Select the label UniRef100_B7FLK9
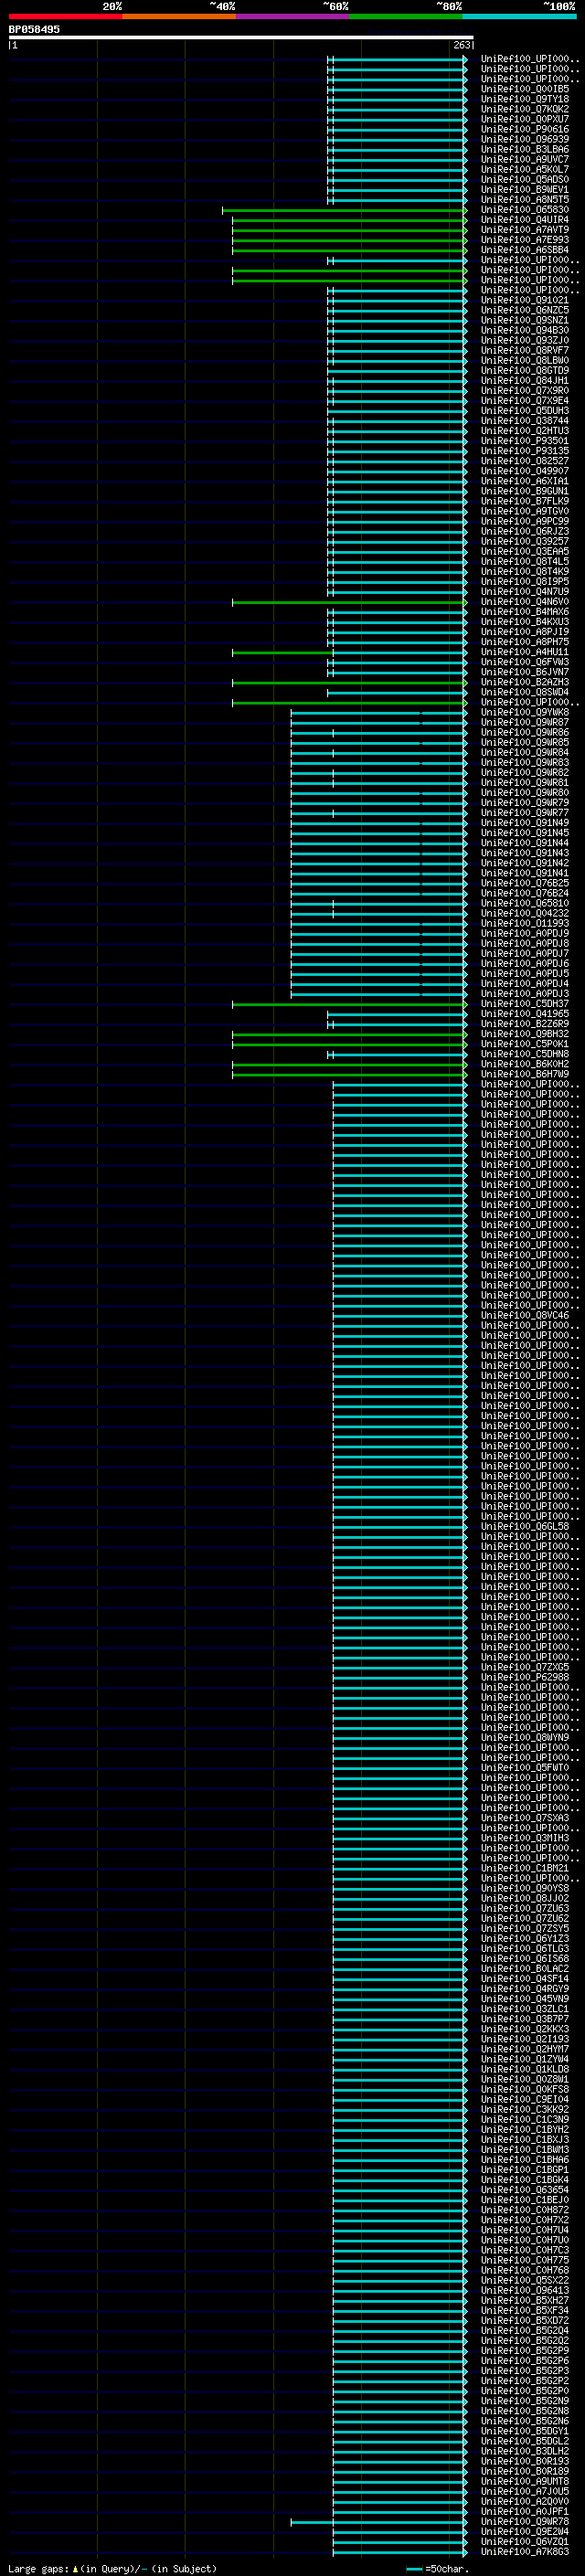 524,501
